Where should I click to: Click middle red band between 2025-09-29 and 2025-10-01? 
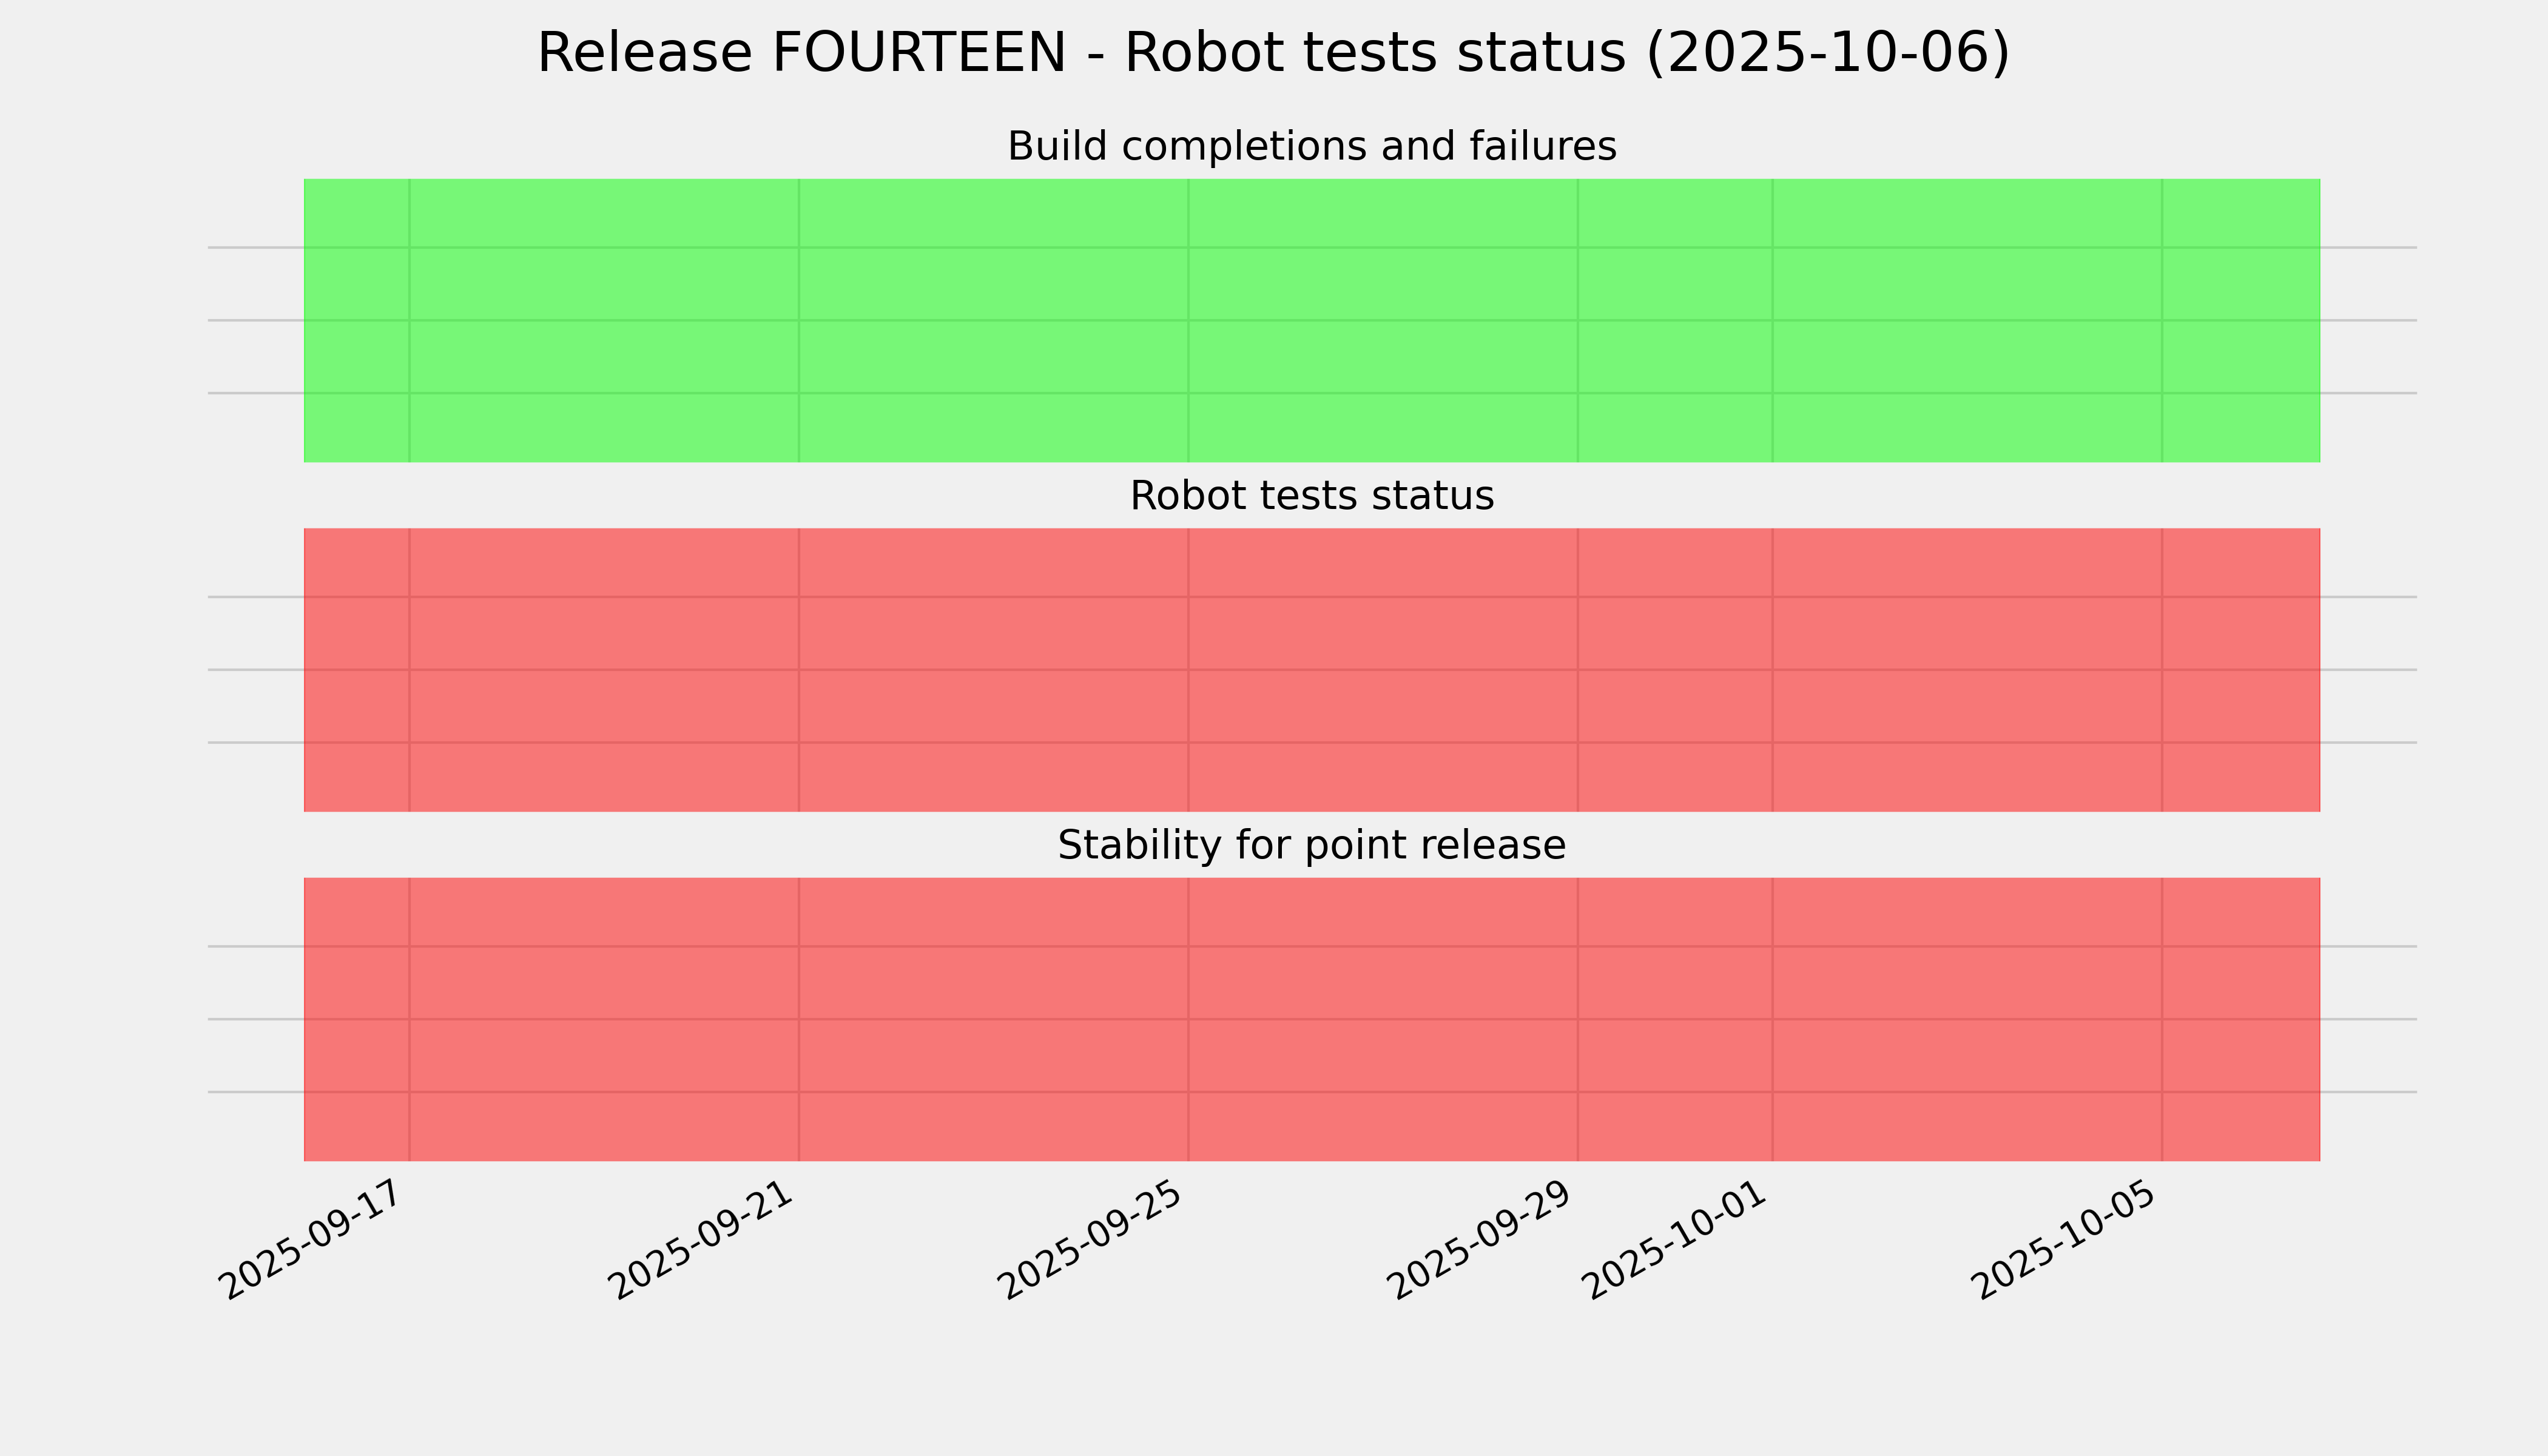click(1675, 635)
